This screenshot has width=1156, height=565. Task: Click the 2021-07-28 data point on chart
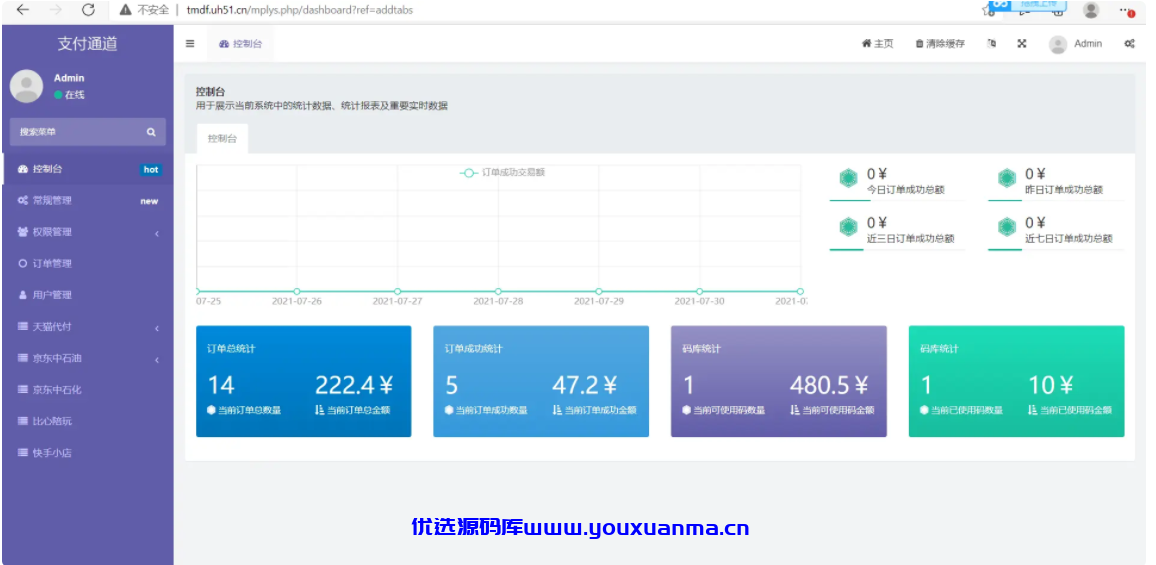tap(498, 291)
